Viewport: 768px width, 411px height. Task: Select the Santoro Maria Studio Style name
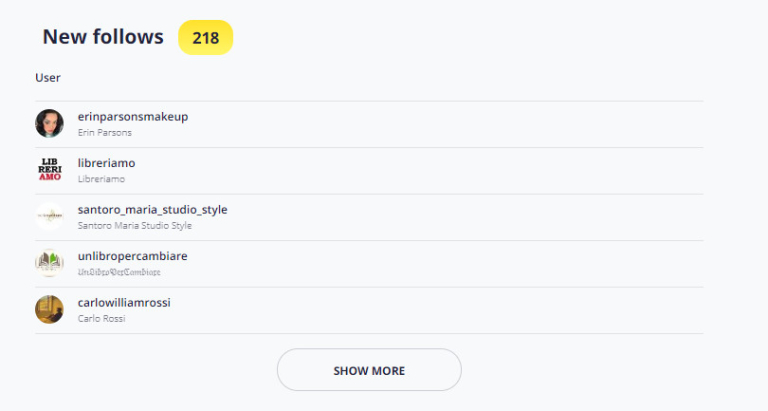[x=134, y=225]
